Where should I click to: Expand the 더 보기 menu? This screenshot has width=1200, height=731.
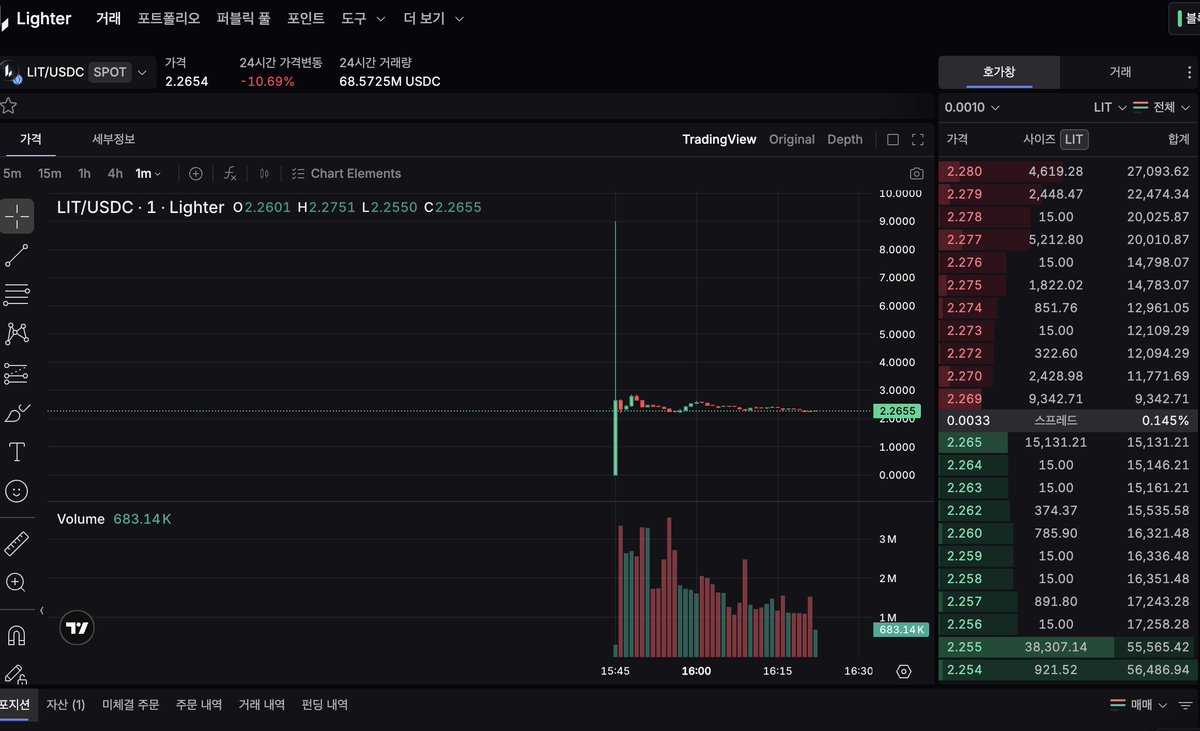[x=433, y=19]
